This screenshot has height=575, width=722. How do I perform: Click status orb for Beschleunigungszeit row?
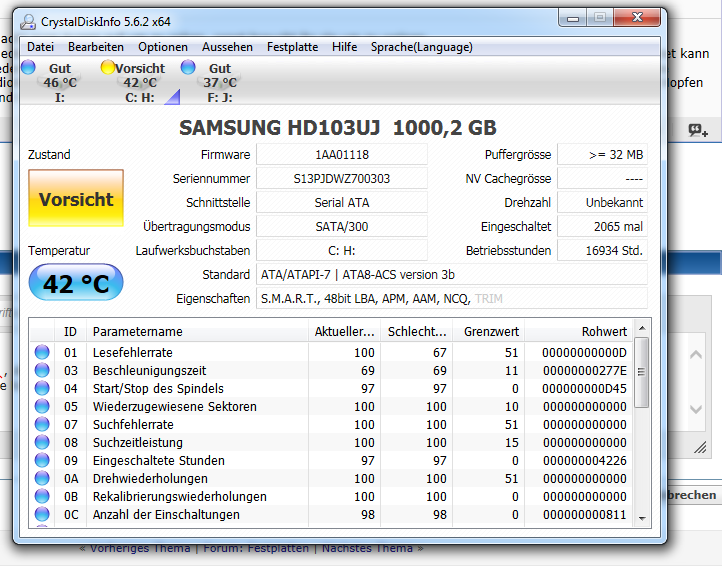click(42, 370)
